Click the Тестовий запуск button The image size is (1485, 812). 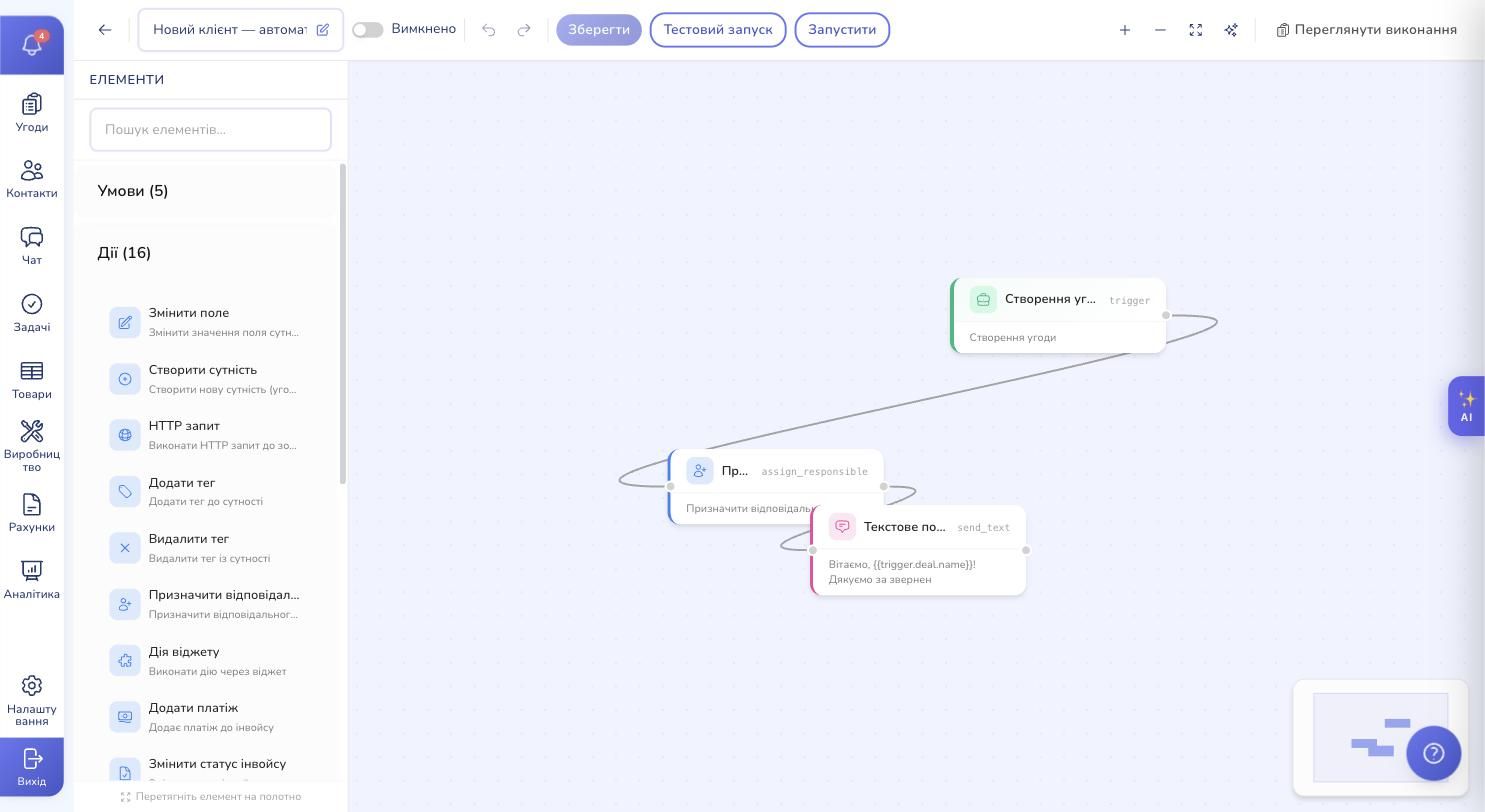pos(718,30)
